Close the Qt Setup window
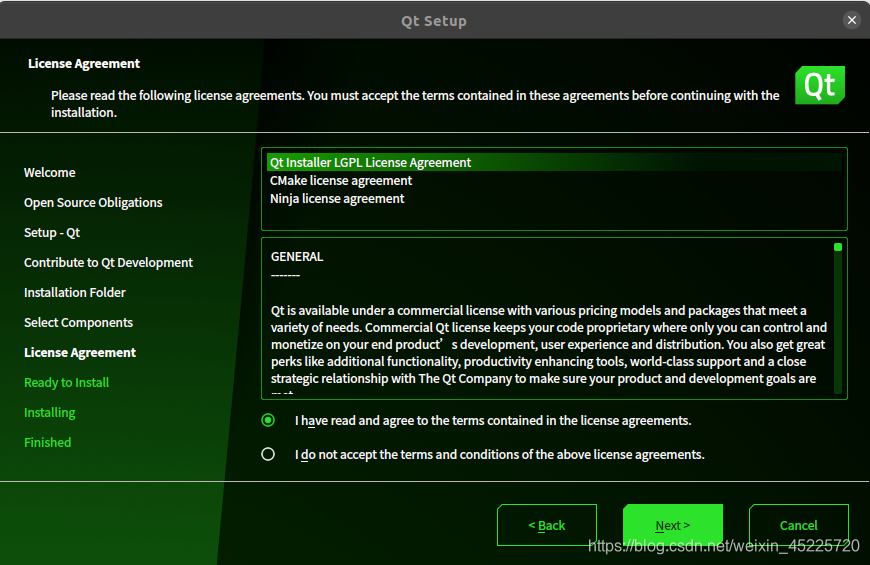The height and width of the screenshot is (565, 870). click(852, 21)
